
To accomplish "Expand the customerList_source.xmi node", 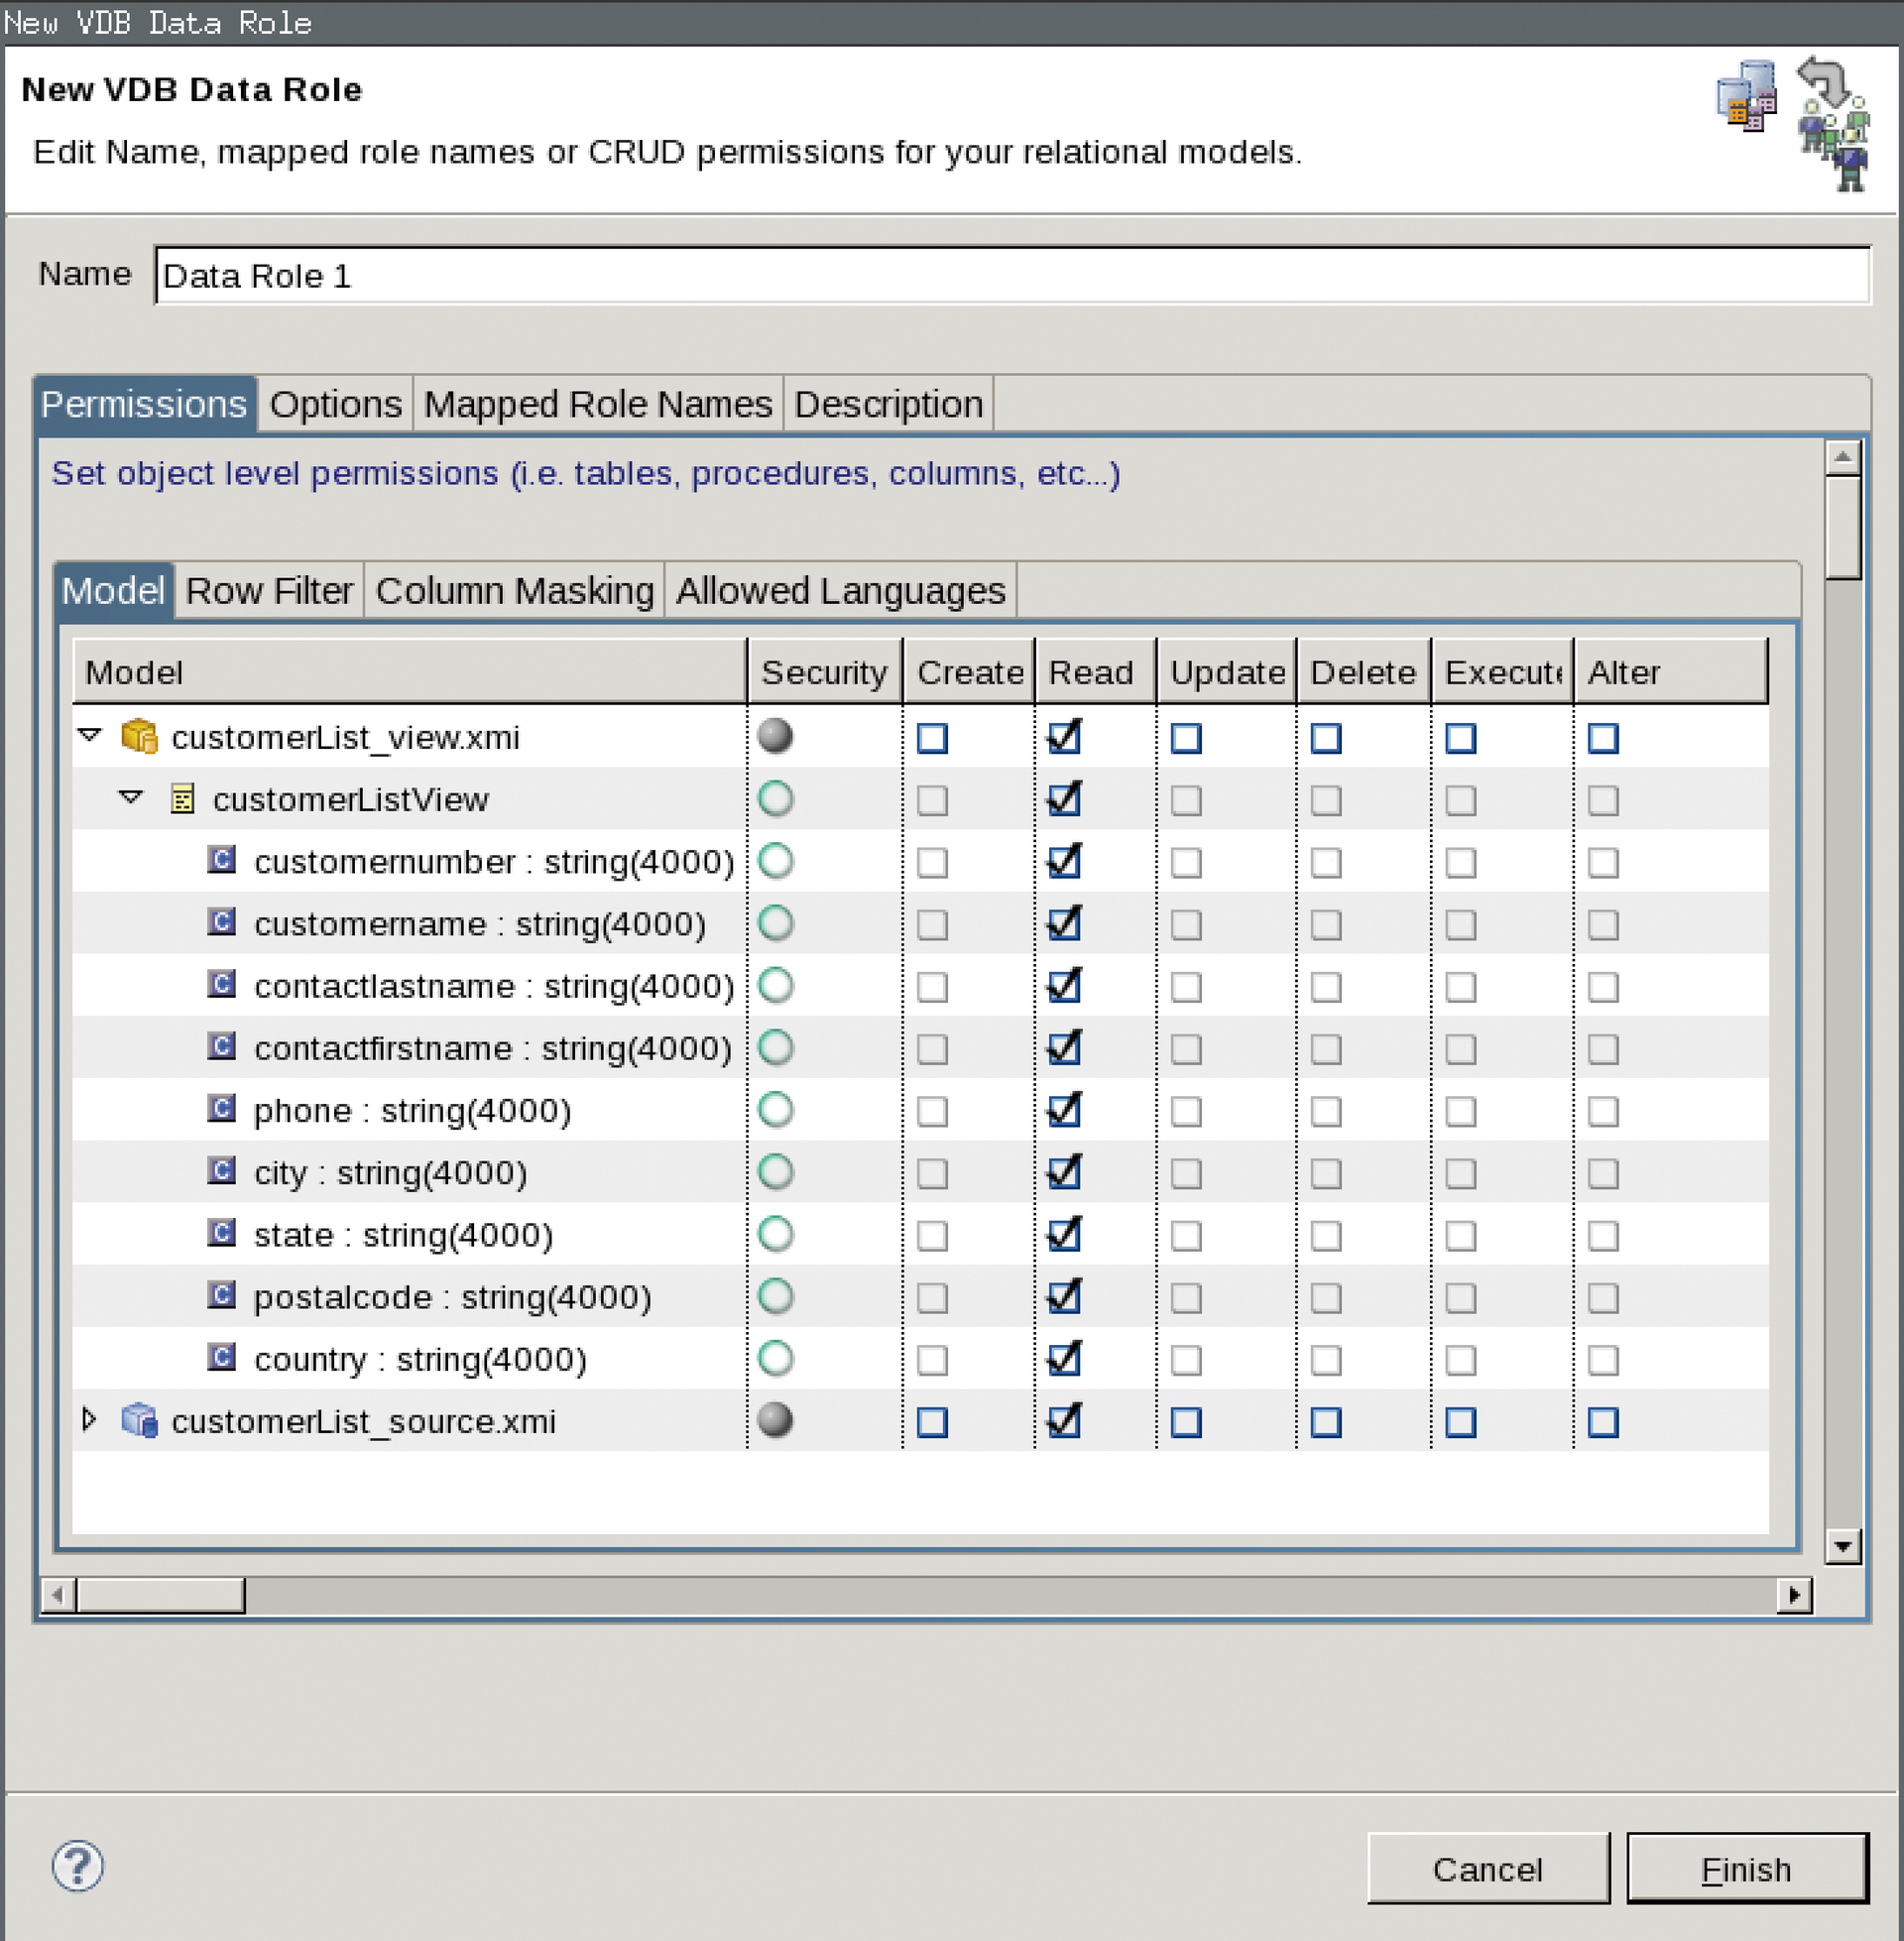I will point(88,1420).
